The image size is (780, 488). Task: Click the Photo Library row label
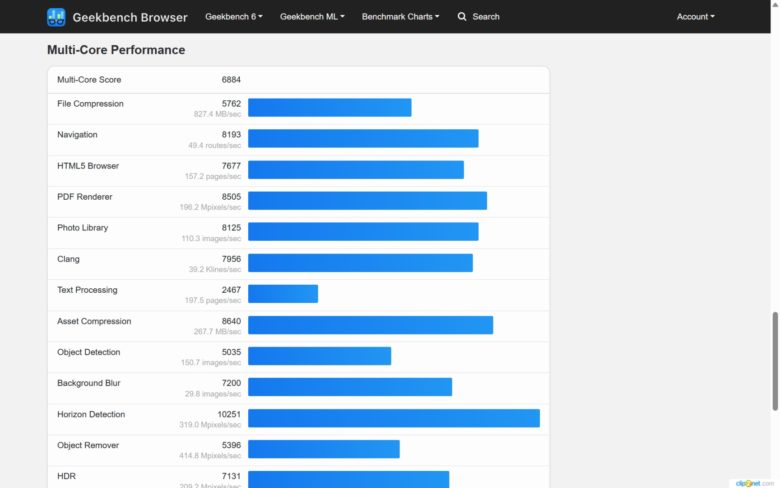click(x=83, y=227)
